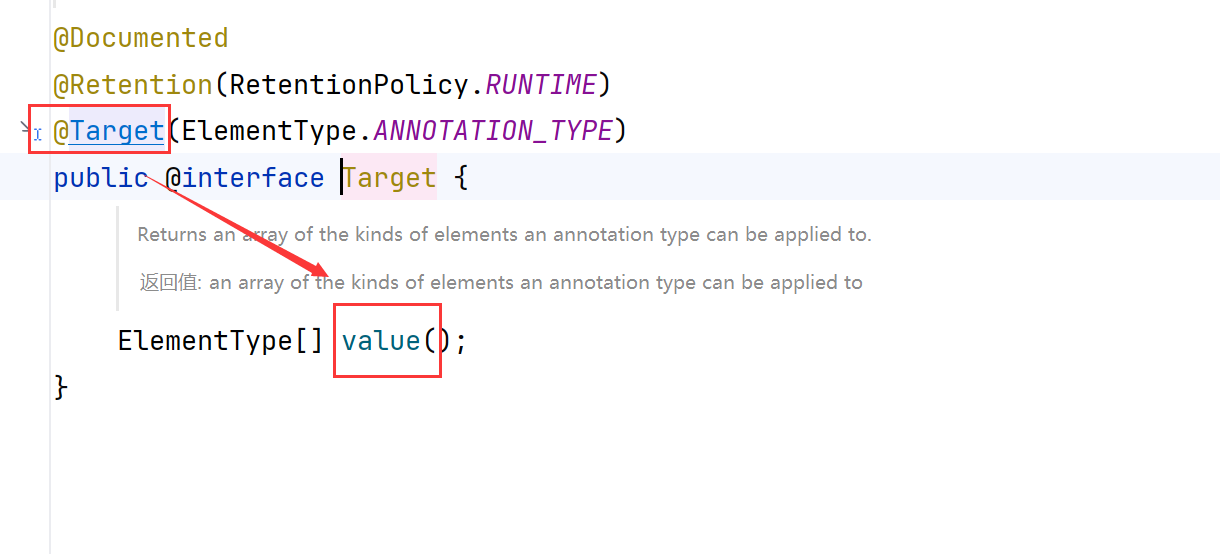
Task: Click ElementType[] return type declaration
Action: (219, 341)
